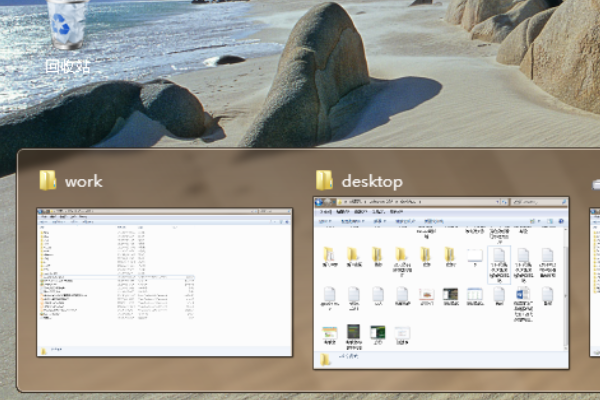The width and height of the screenshot is (600, 400).
Task: Click the folder icon beside the work title
Action: pyautogui.click(x=47, y=181)
